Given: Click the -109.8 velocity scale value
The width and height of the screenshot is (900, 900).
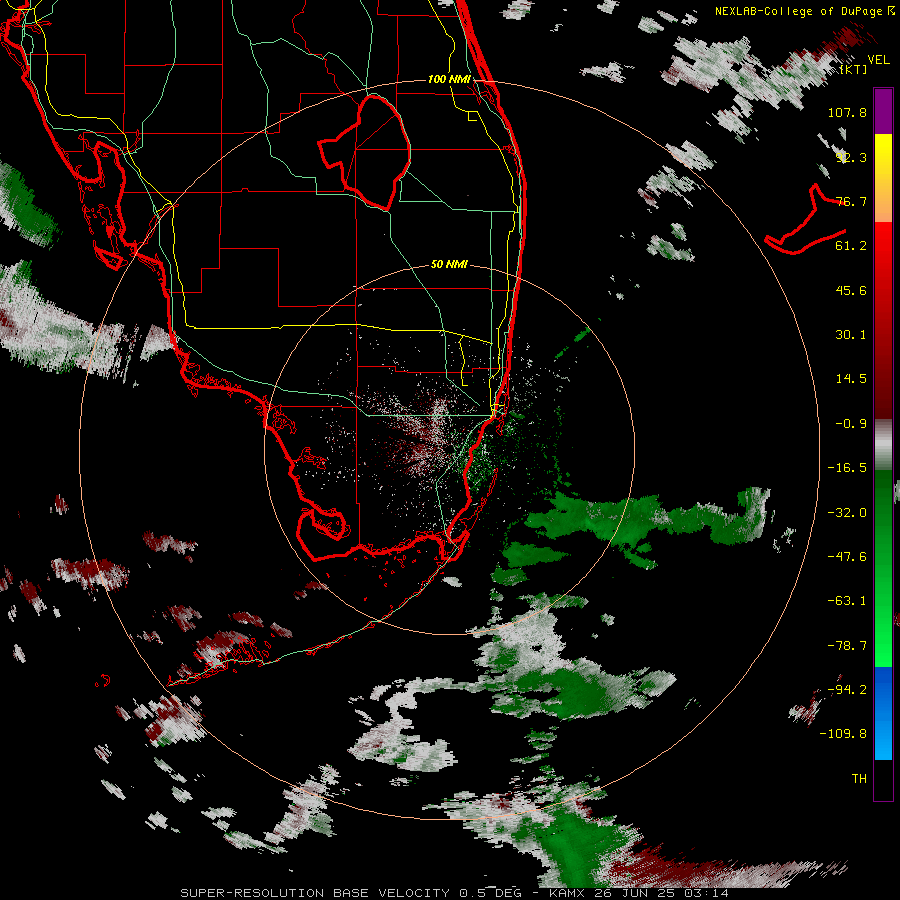Looking at the screenshot, I should tap(843, 734).
